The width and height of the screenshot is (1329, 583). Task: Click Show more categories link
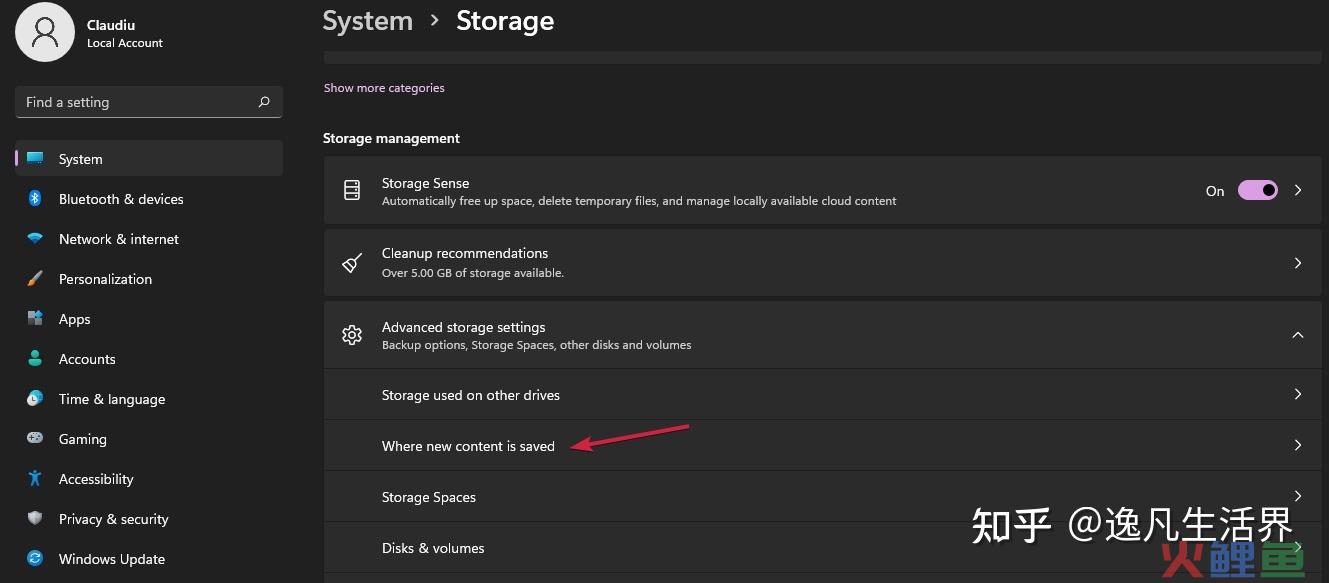click(x=384, y=88)
